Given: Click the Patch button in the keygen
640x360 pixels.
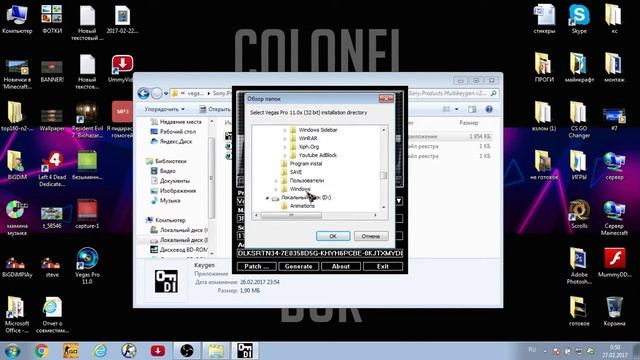Looking at the screenshot, I should 256,267.
